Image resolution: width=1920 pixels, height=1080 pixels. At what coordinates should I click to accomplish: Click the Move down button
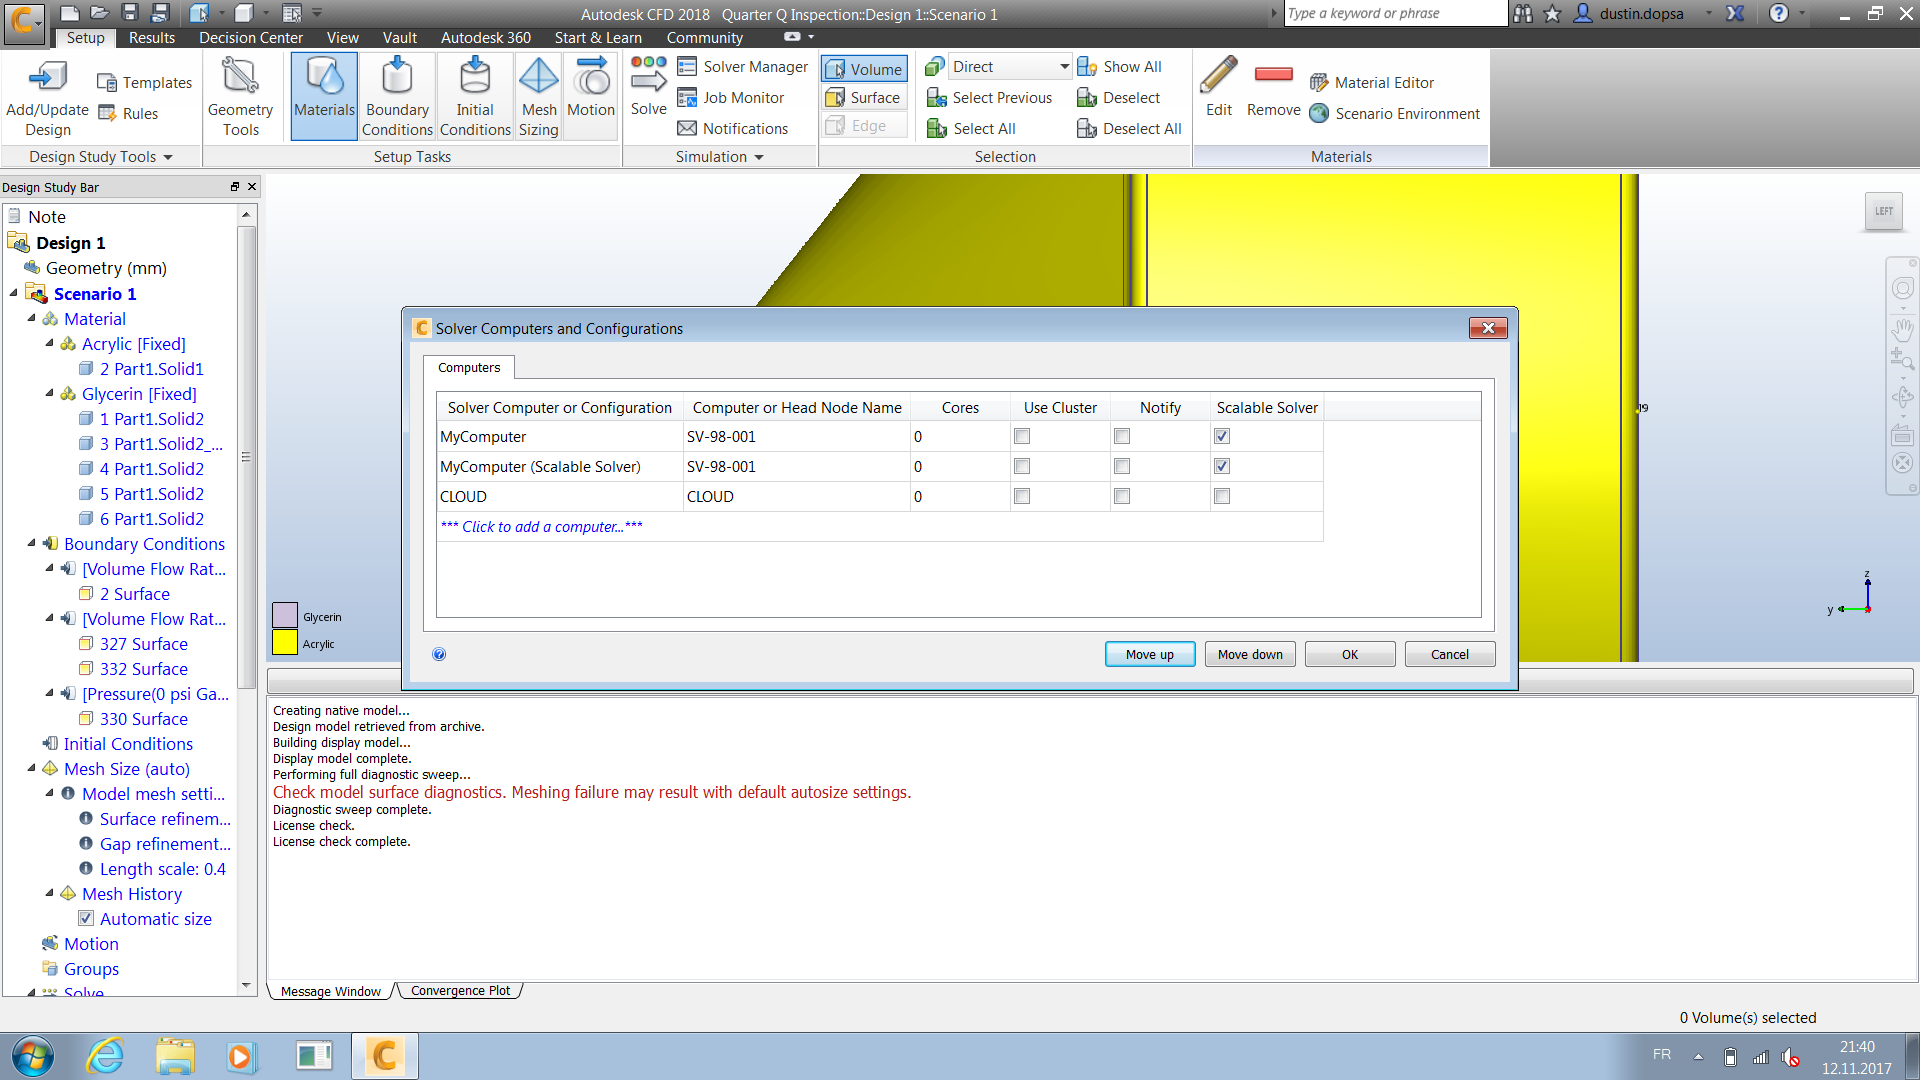(x=1249, y=653)
